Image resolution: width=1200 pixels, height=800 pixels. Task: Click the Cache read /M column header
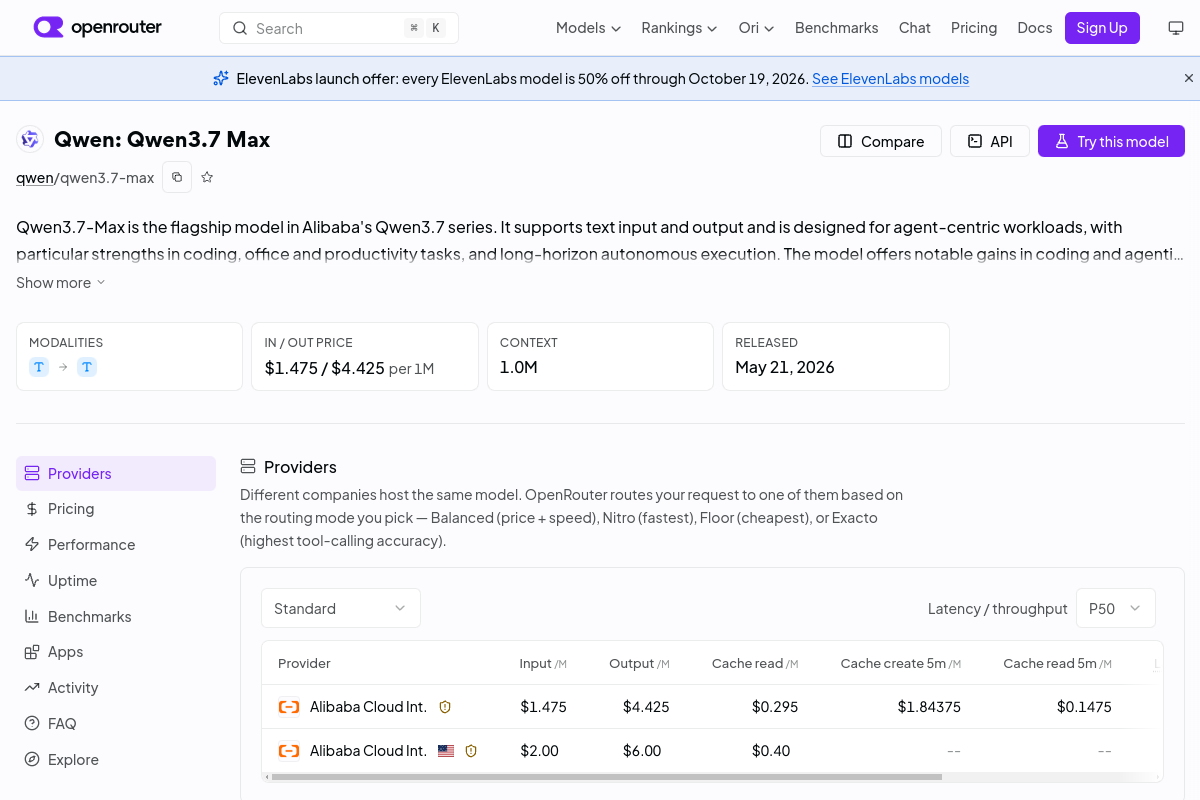755,663
